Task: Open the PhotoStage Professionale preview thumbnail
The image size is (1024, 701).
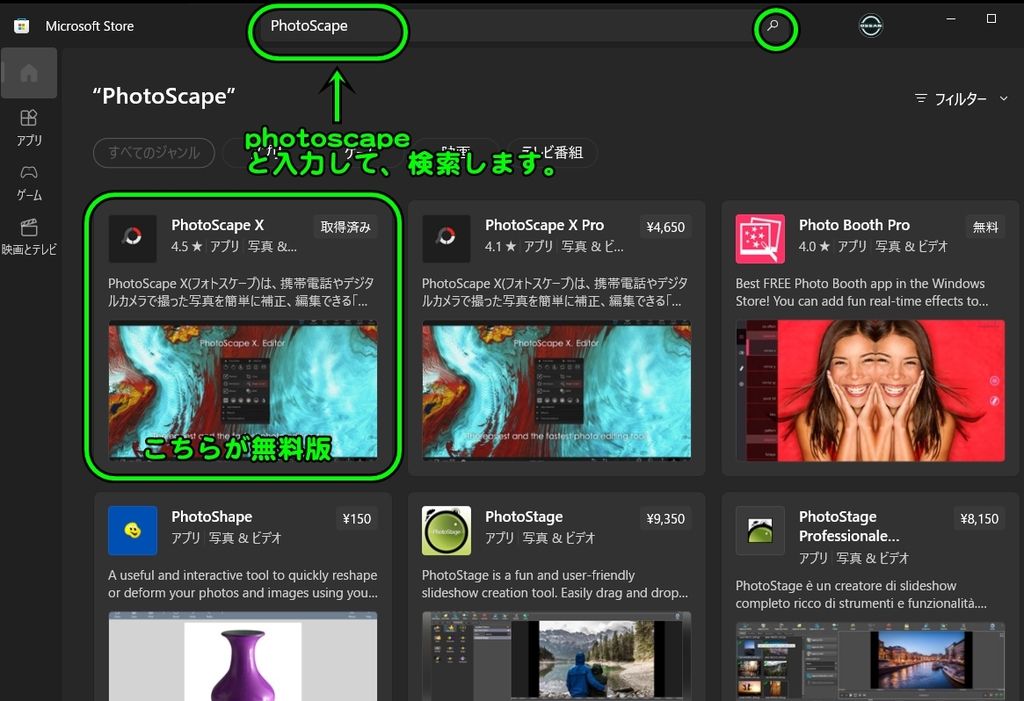Action: point(870,661)
